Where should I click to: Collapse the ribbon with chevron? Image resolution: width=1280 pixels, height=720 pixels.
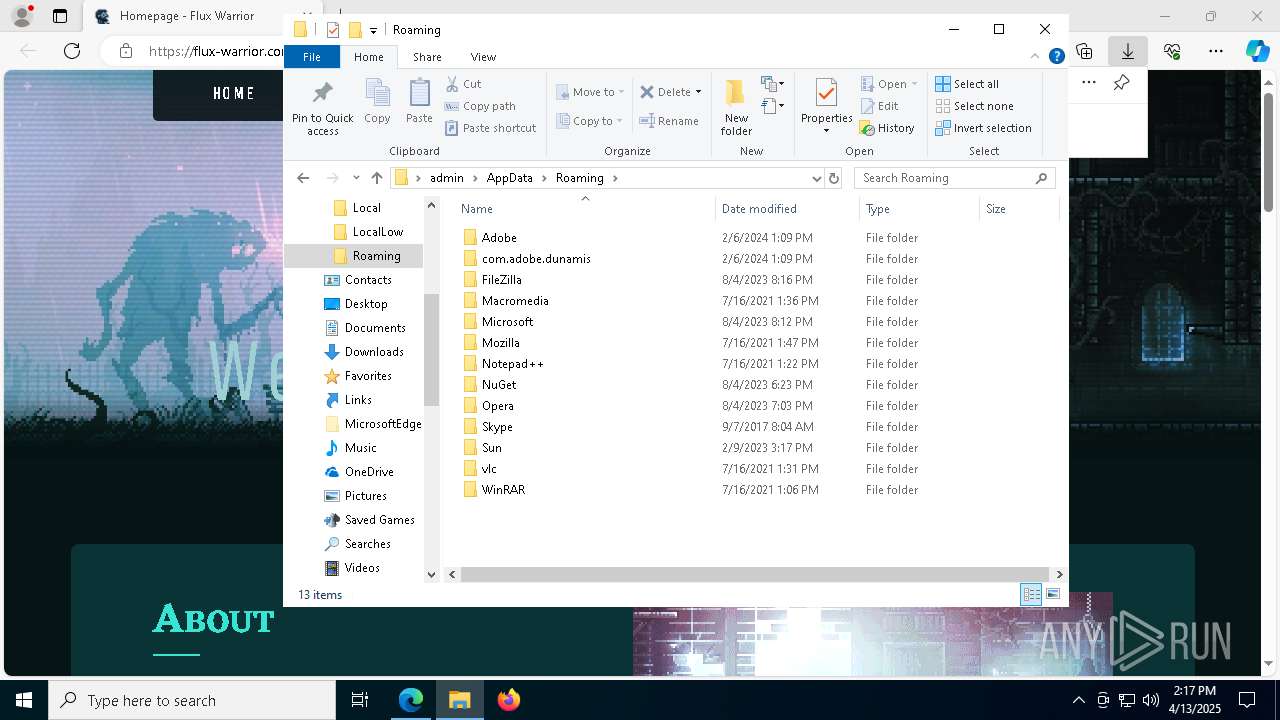[1035, 57]
